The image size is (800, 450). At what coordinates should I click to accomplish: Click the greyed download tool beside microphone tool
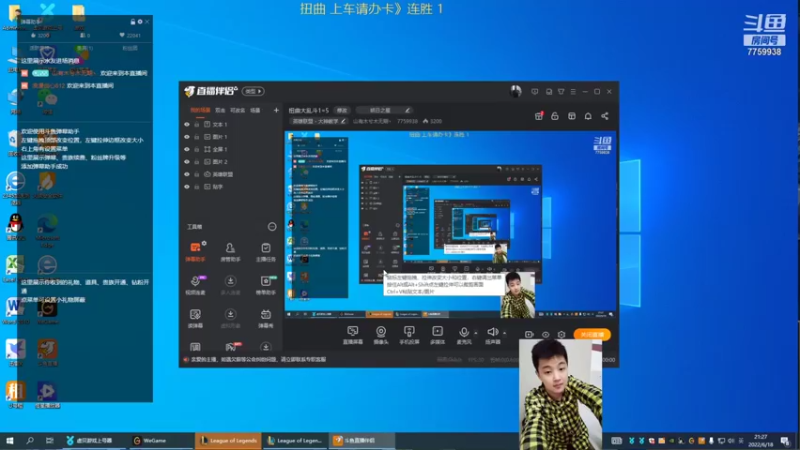[x=230, y=285]
